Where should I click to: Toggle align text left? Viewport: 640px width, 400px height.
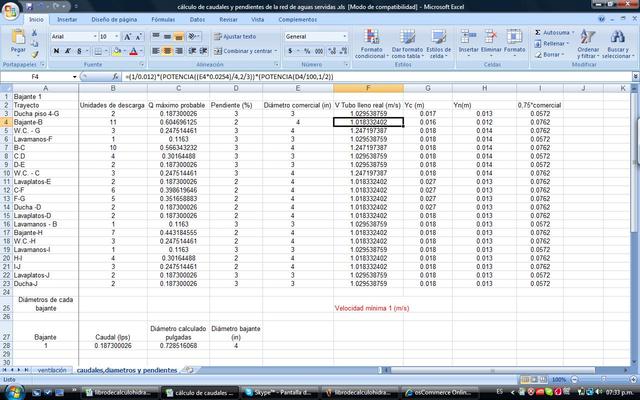click(x=156, y=51)
